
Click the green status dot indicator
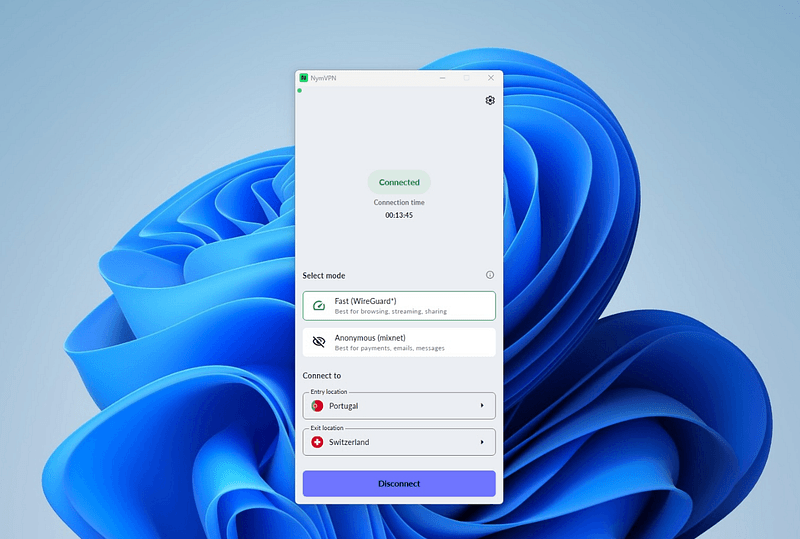(299, 91)
